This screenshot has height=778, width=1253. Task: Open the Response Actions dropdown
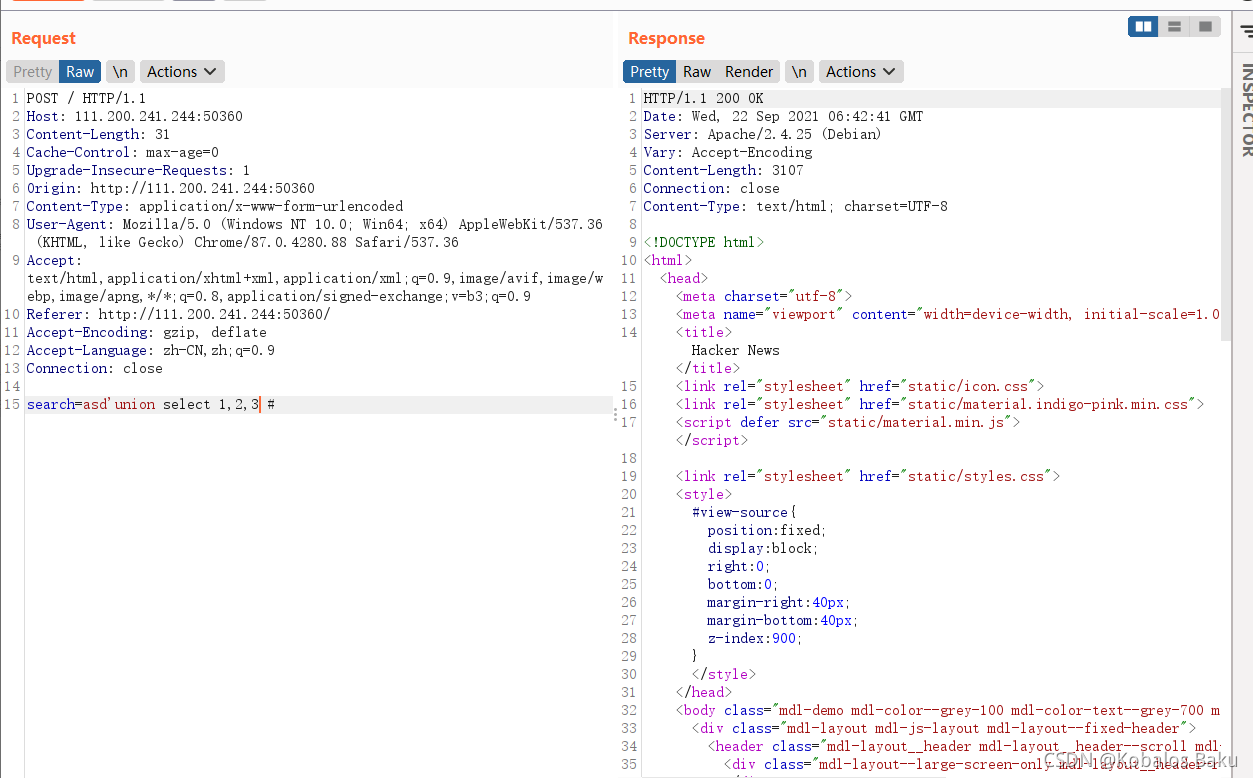pyautogui.click(x=861, y=72)
